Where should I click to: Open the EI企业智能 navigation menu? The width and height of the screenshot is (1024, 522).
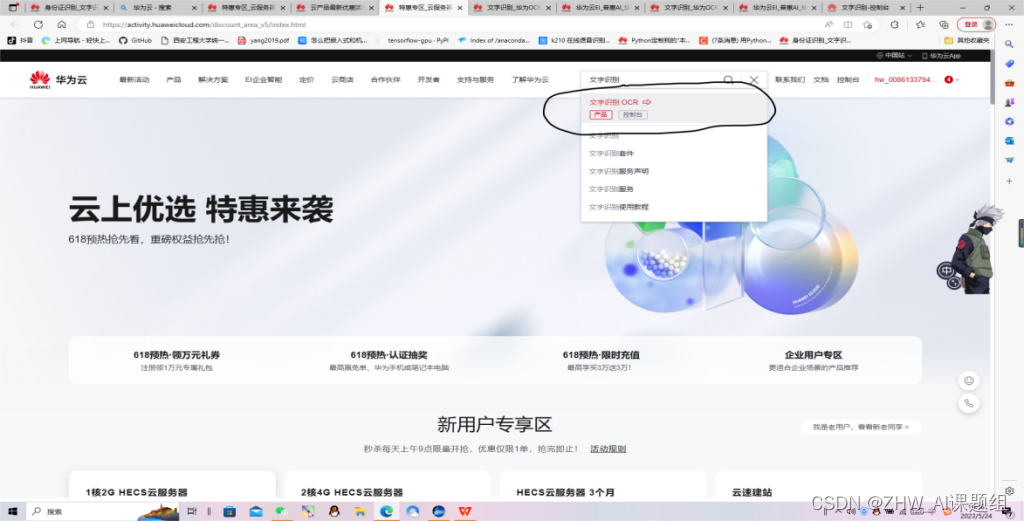tap(263, 80)
